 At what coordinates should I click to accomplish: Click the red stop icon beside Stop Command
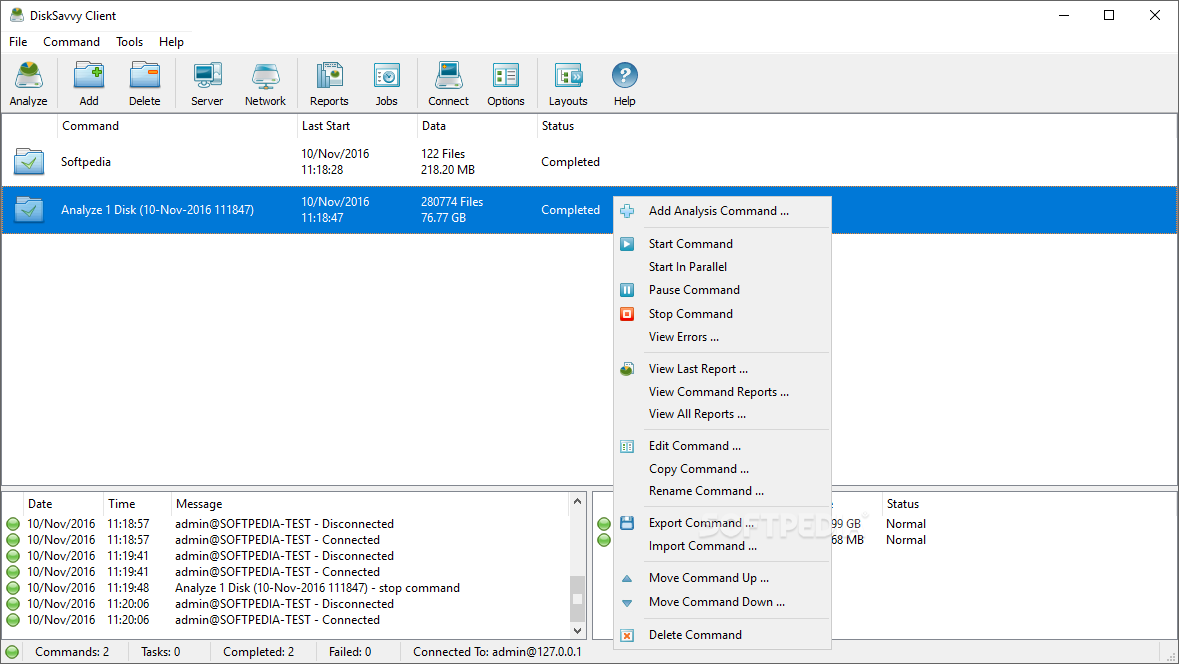tap(627, 314)
